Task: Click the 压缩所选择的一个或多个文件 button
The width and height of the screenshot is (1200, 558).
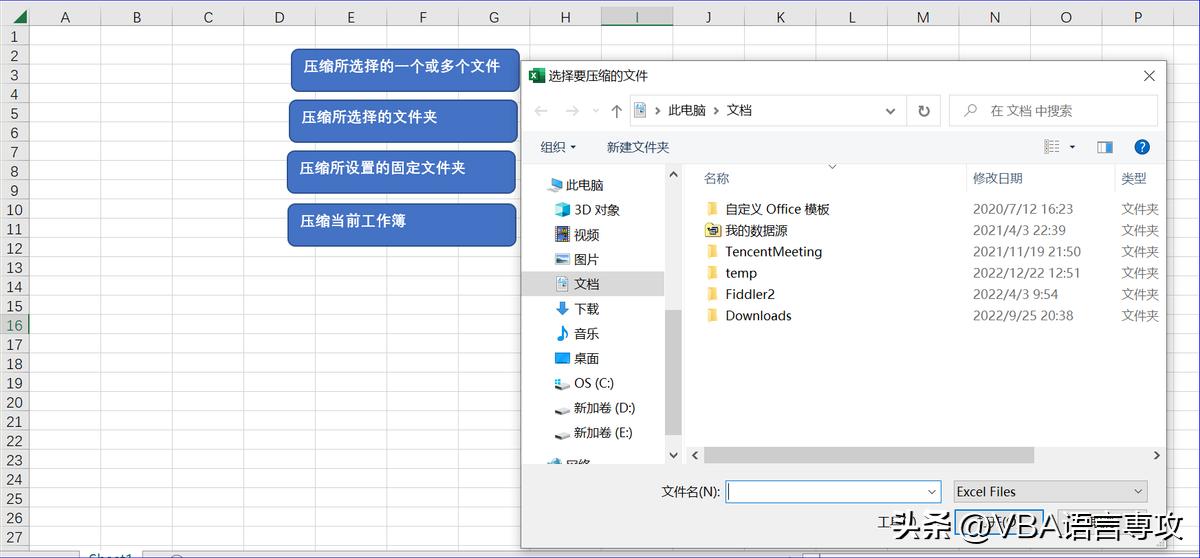Action: pyautogui.click(x=405, y=68)
